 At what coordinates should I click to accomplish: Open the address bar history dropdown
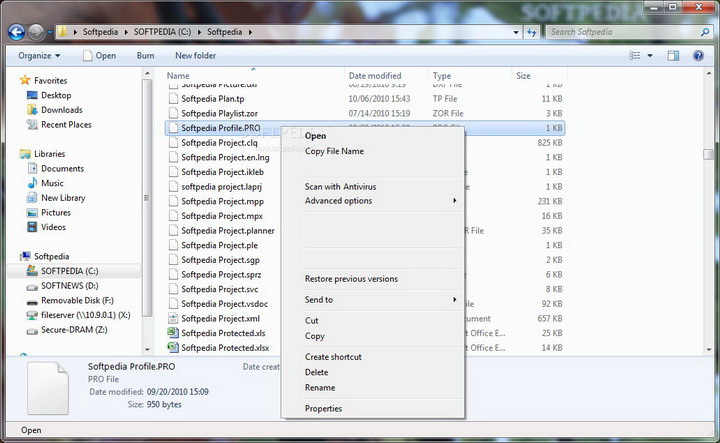[x=516, y=32]
